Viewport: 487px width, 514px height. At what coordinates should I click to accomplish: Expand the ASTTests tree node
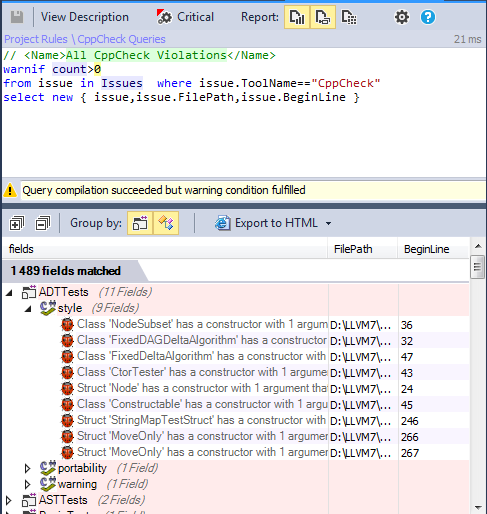(x=9, y=500)
